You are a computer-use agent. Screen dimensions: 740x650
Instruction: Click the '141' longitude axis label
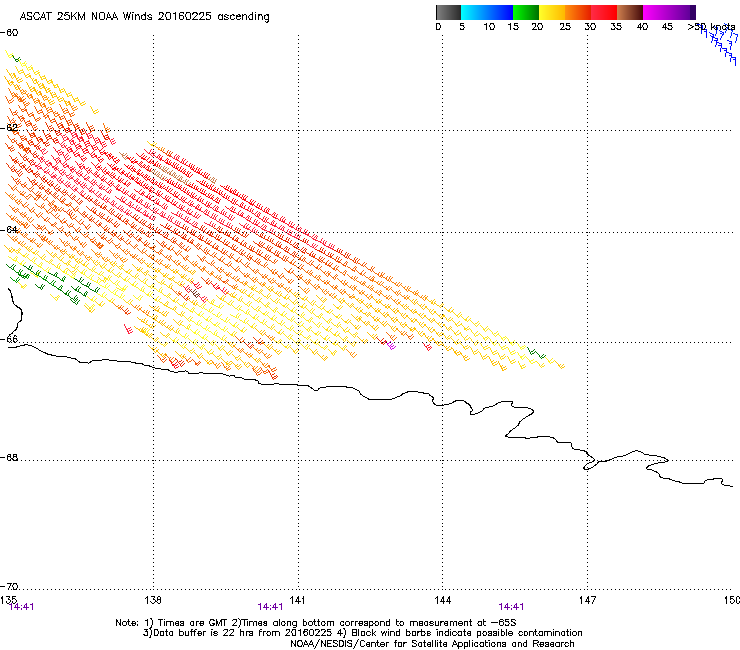click(x=297, y=600)
